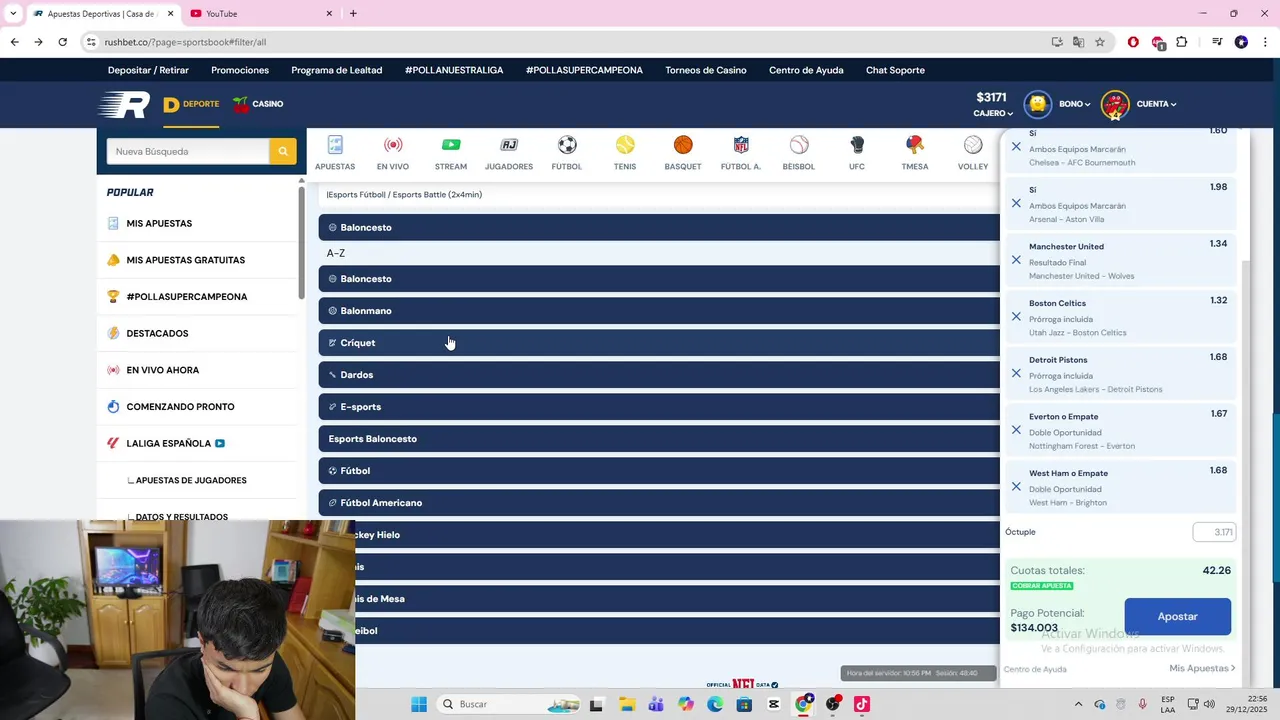The image size is (1280, 720).
Task: Expand the Baloncesto row under A-Z
Action: click(x=659, y=279)
